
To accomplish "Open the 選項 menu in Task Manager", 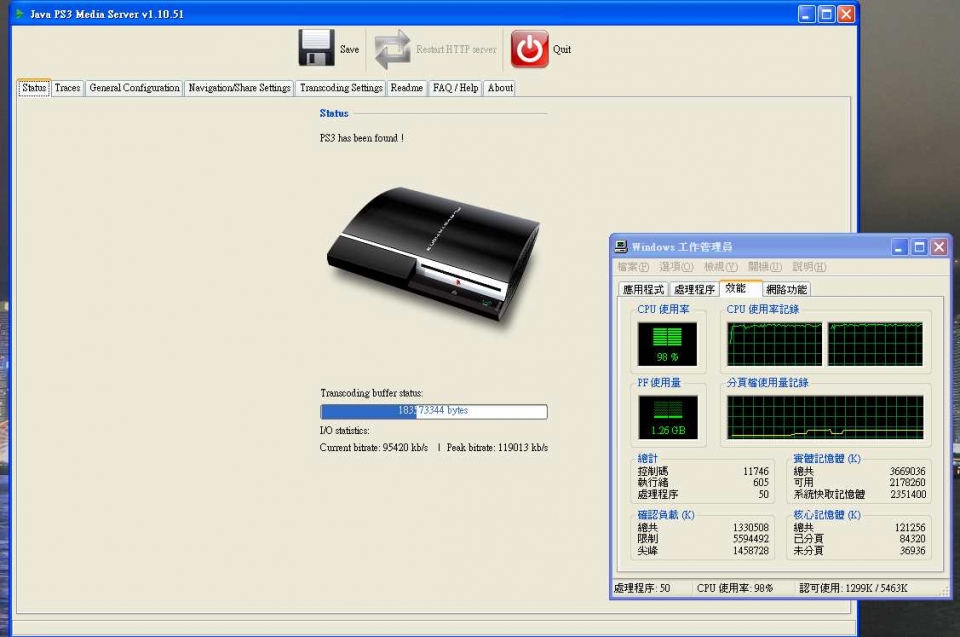I will pyautogui.click(x=675, y=267).
